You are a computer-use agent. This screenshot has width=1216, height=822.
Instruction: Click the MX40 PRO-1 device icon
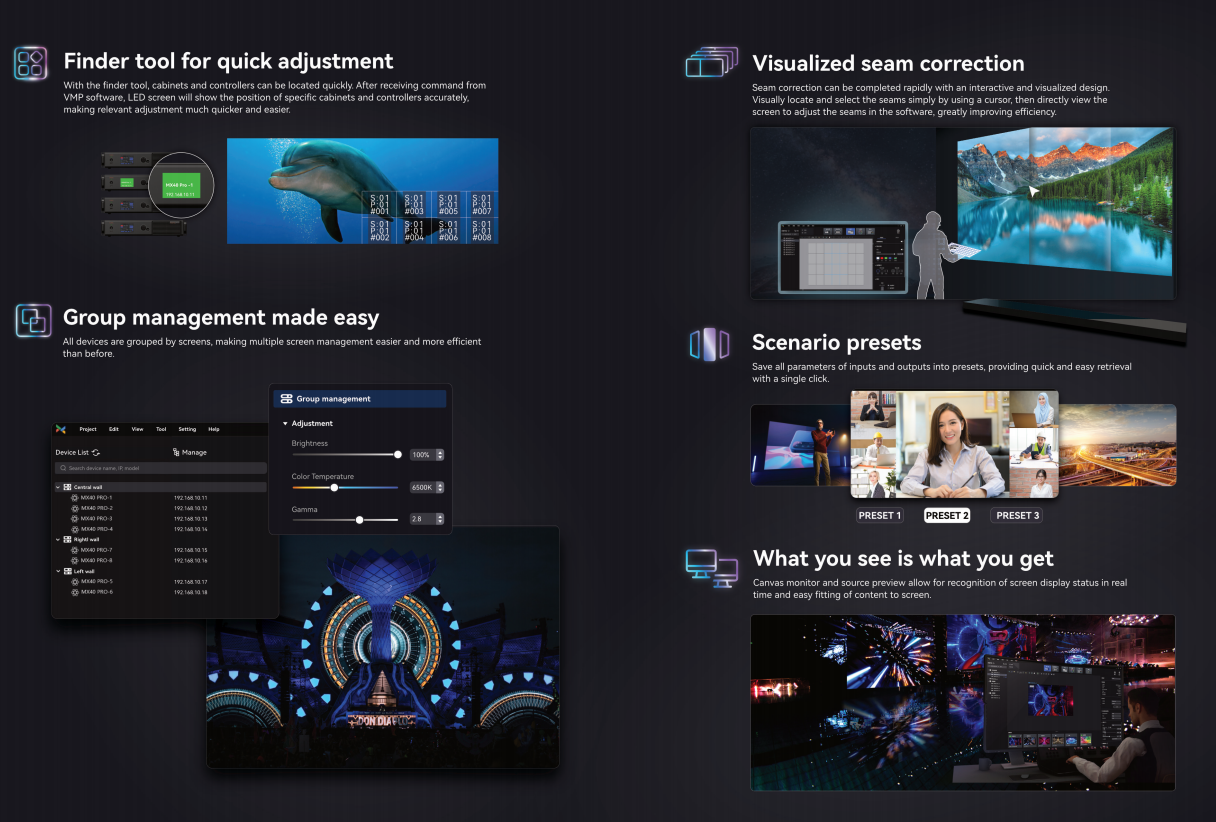pyautogui.click(x=75, y=498)
